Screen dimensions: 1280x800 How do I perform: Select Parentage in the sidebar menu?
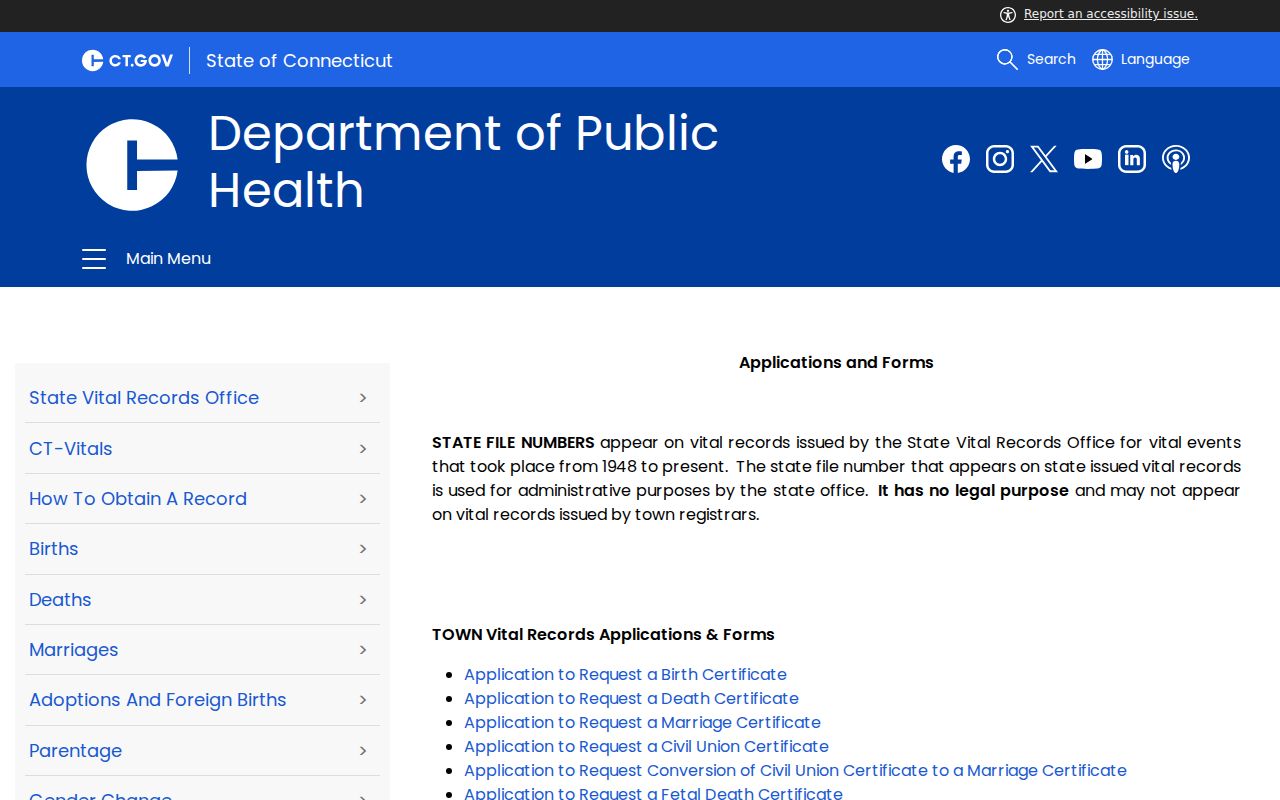pyautogui.click(x=76, y=751)
